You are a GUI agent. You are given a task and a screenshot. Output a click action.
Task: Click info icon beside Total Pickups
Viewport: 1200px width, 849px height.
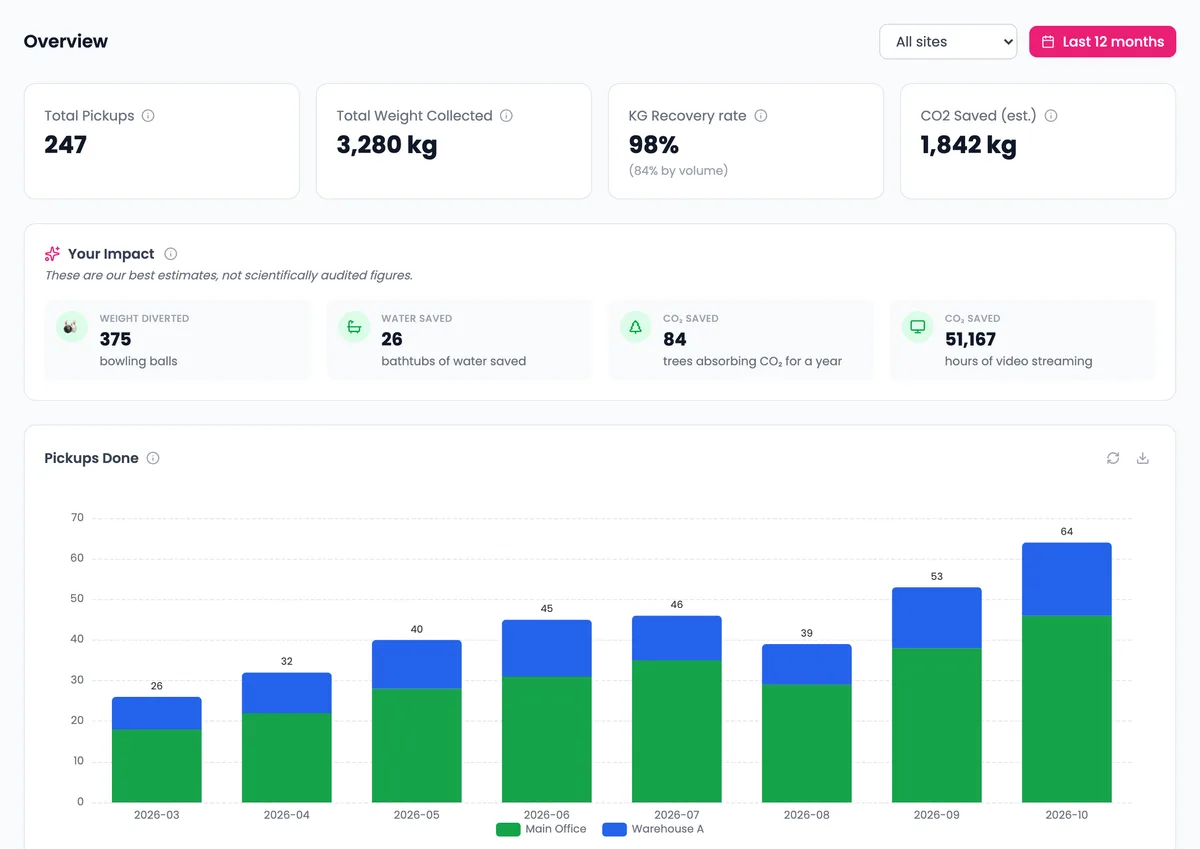coord(148,116)
